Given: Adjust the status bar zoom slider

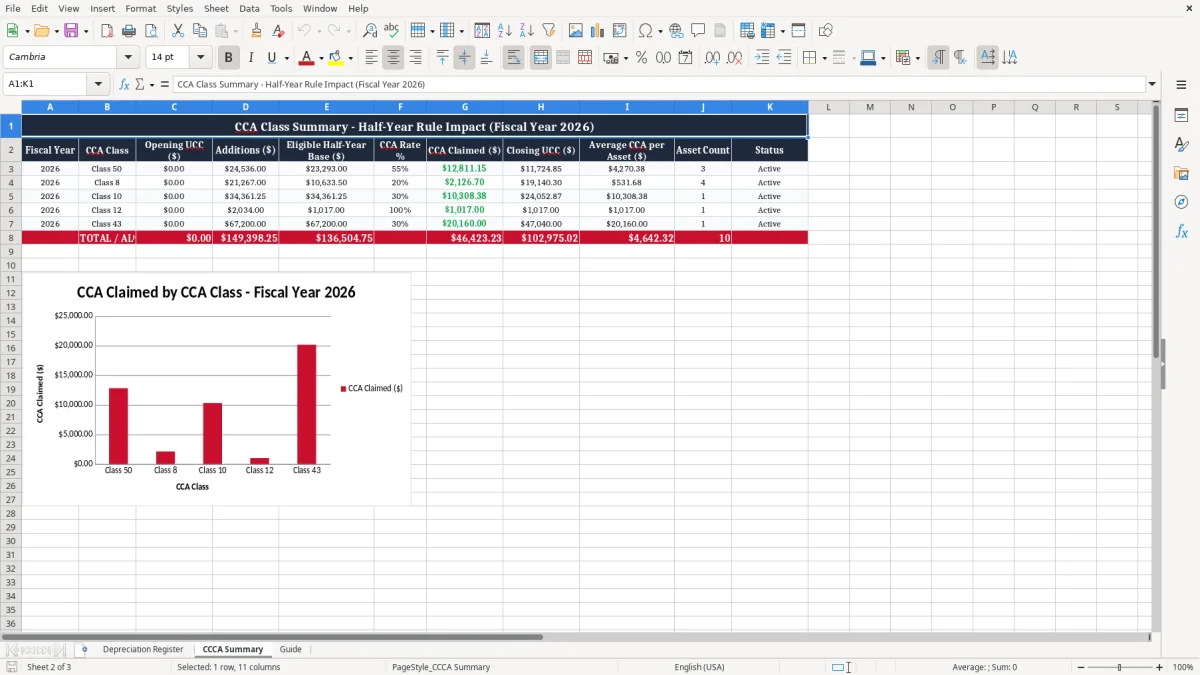Looking at the screenshot, I should coord(1120,667).
